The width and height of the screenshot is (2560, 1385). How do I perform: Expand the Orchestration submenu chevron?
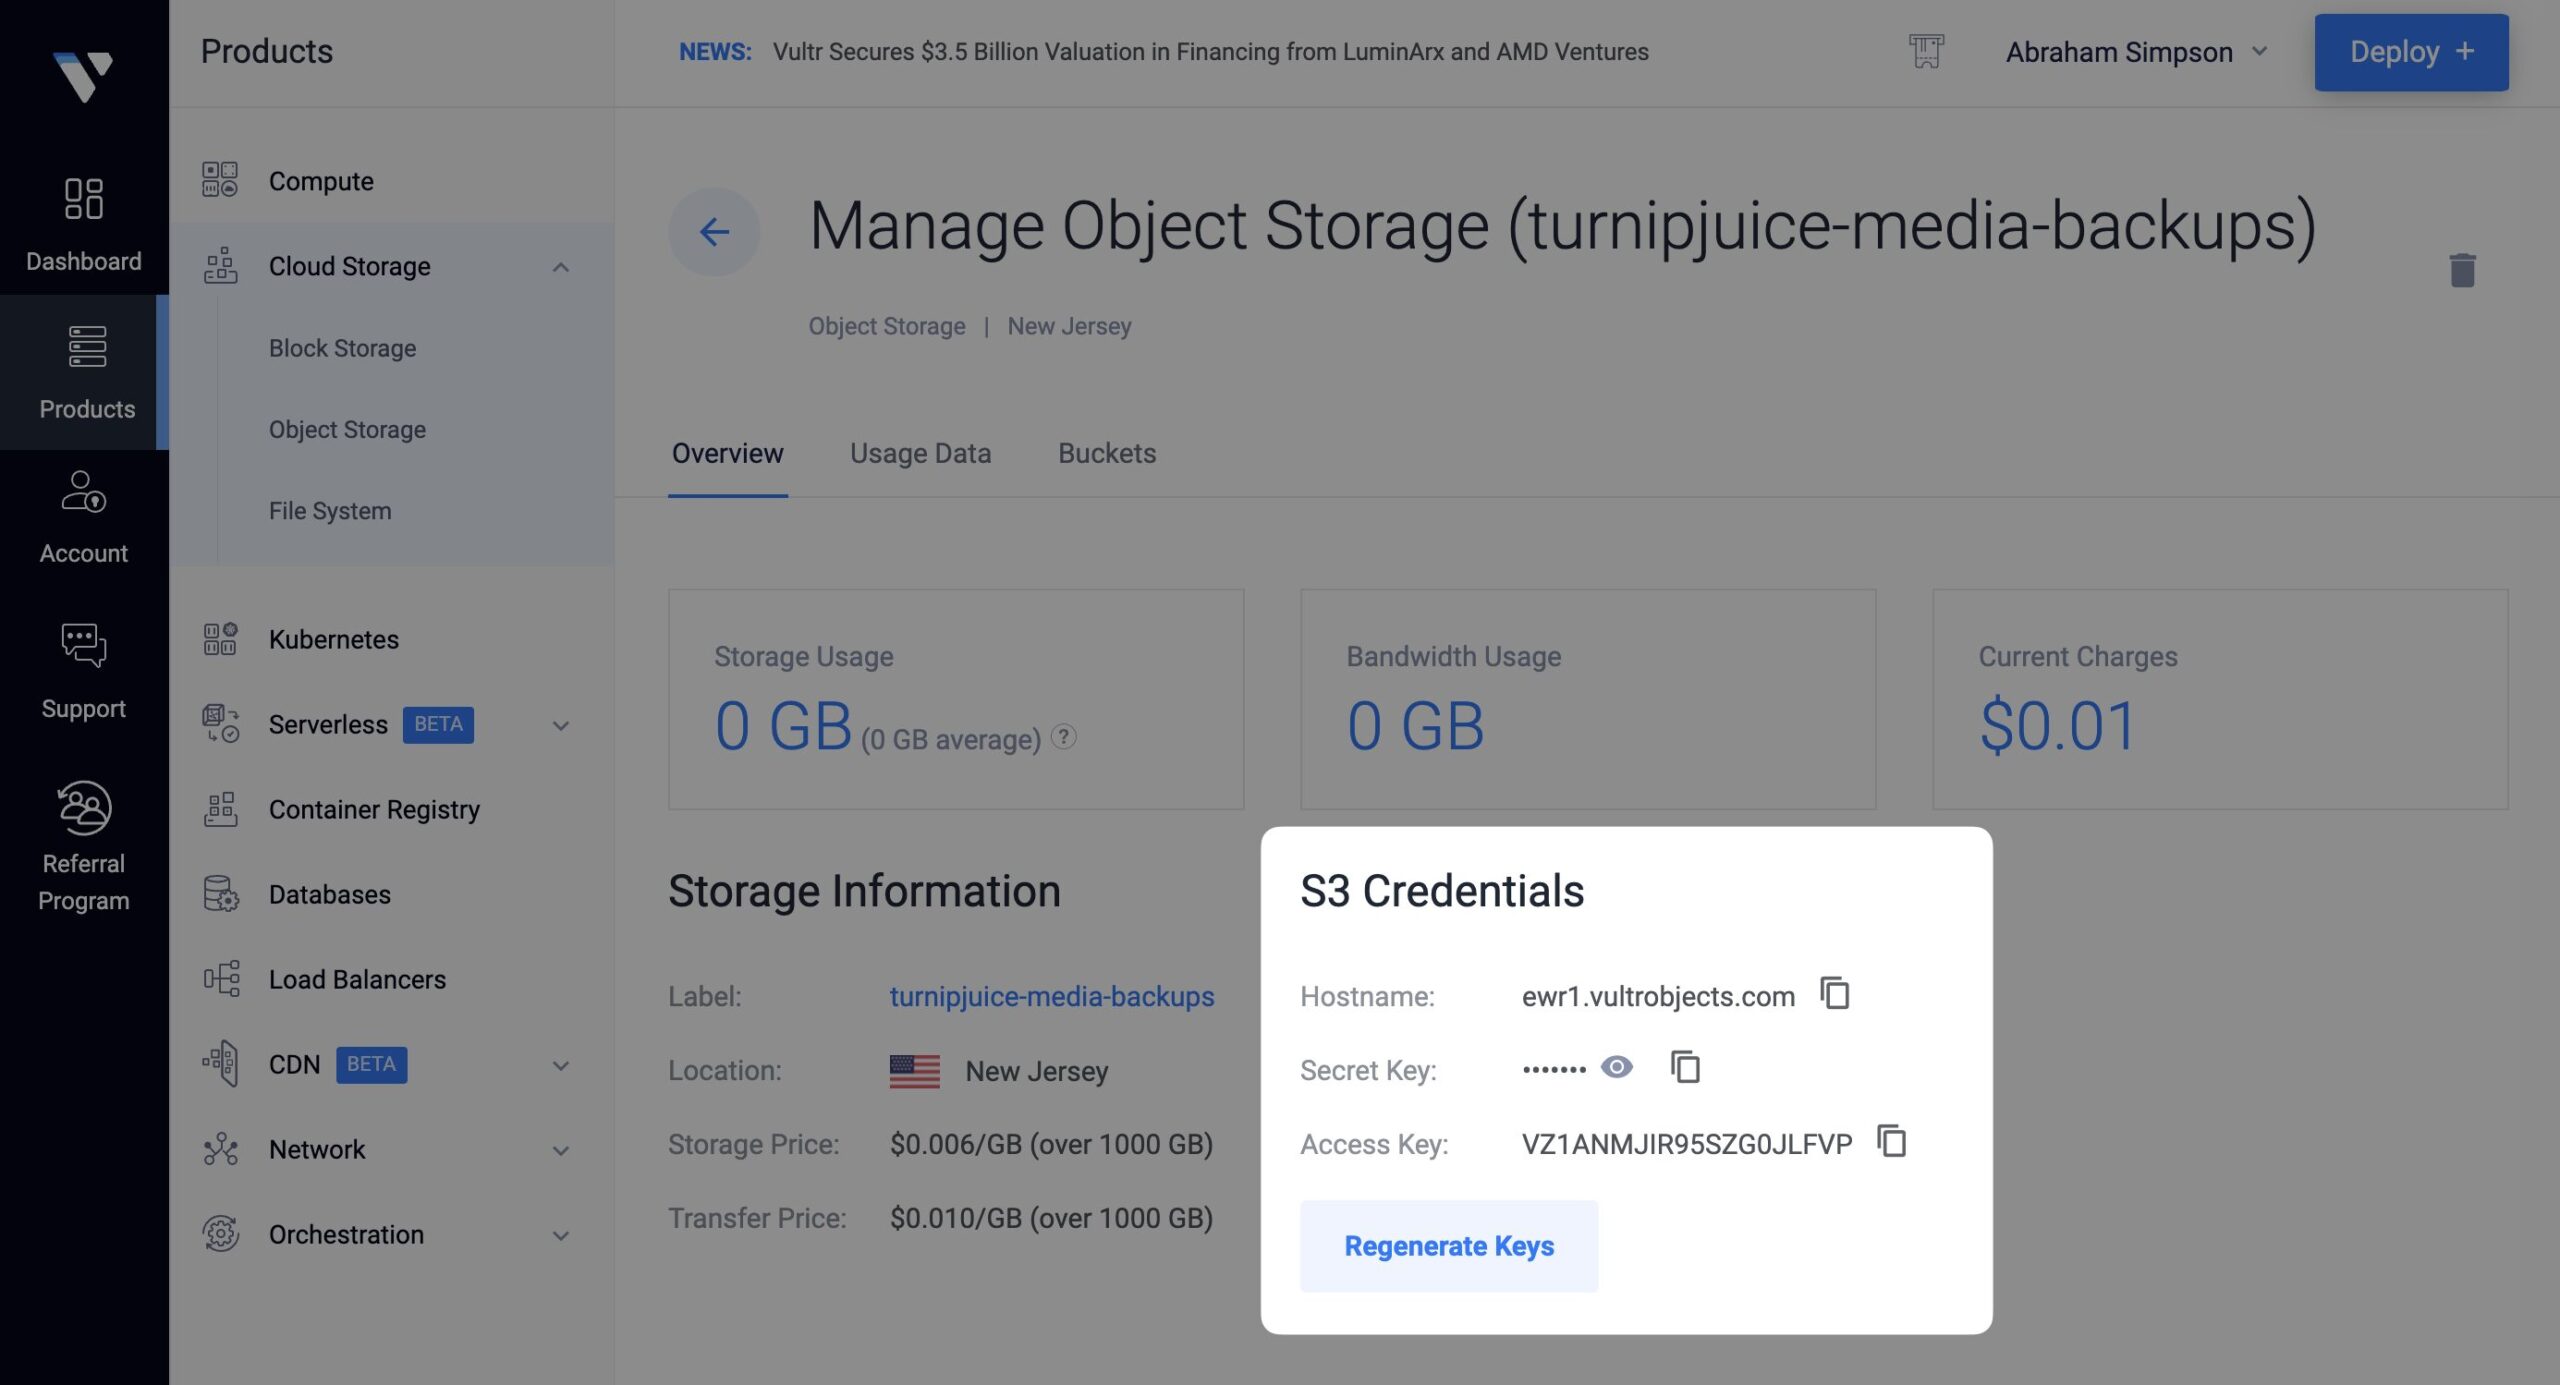point(561,1235)
